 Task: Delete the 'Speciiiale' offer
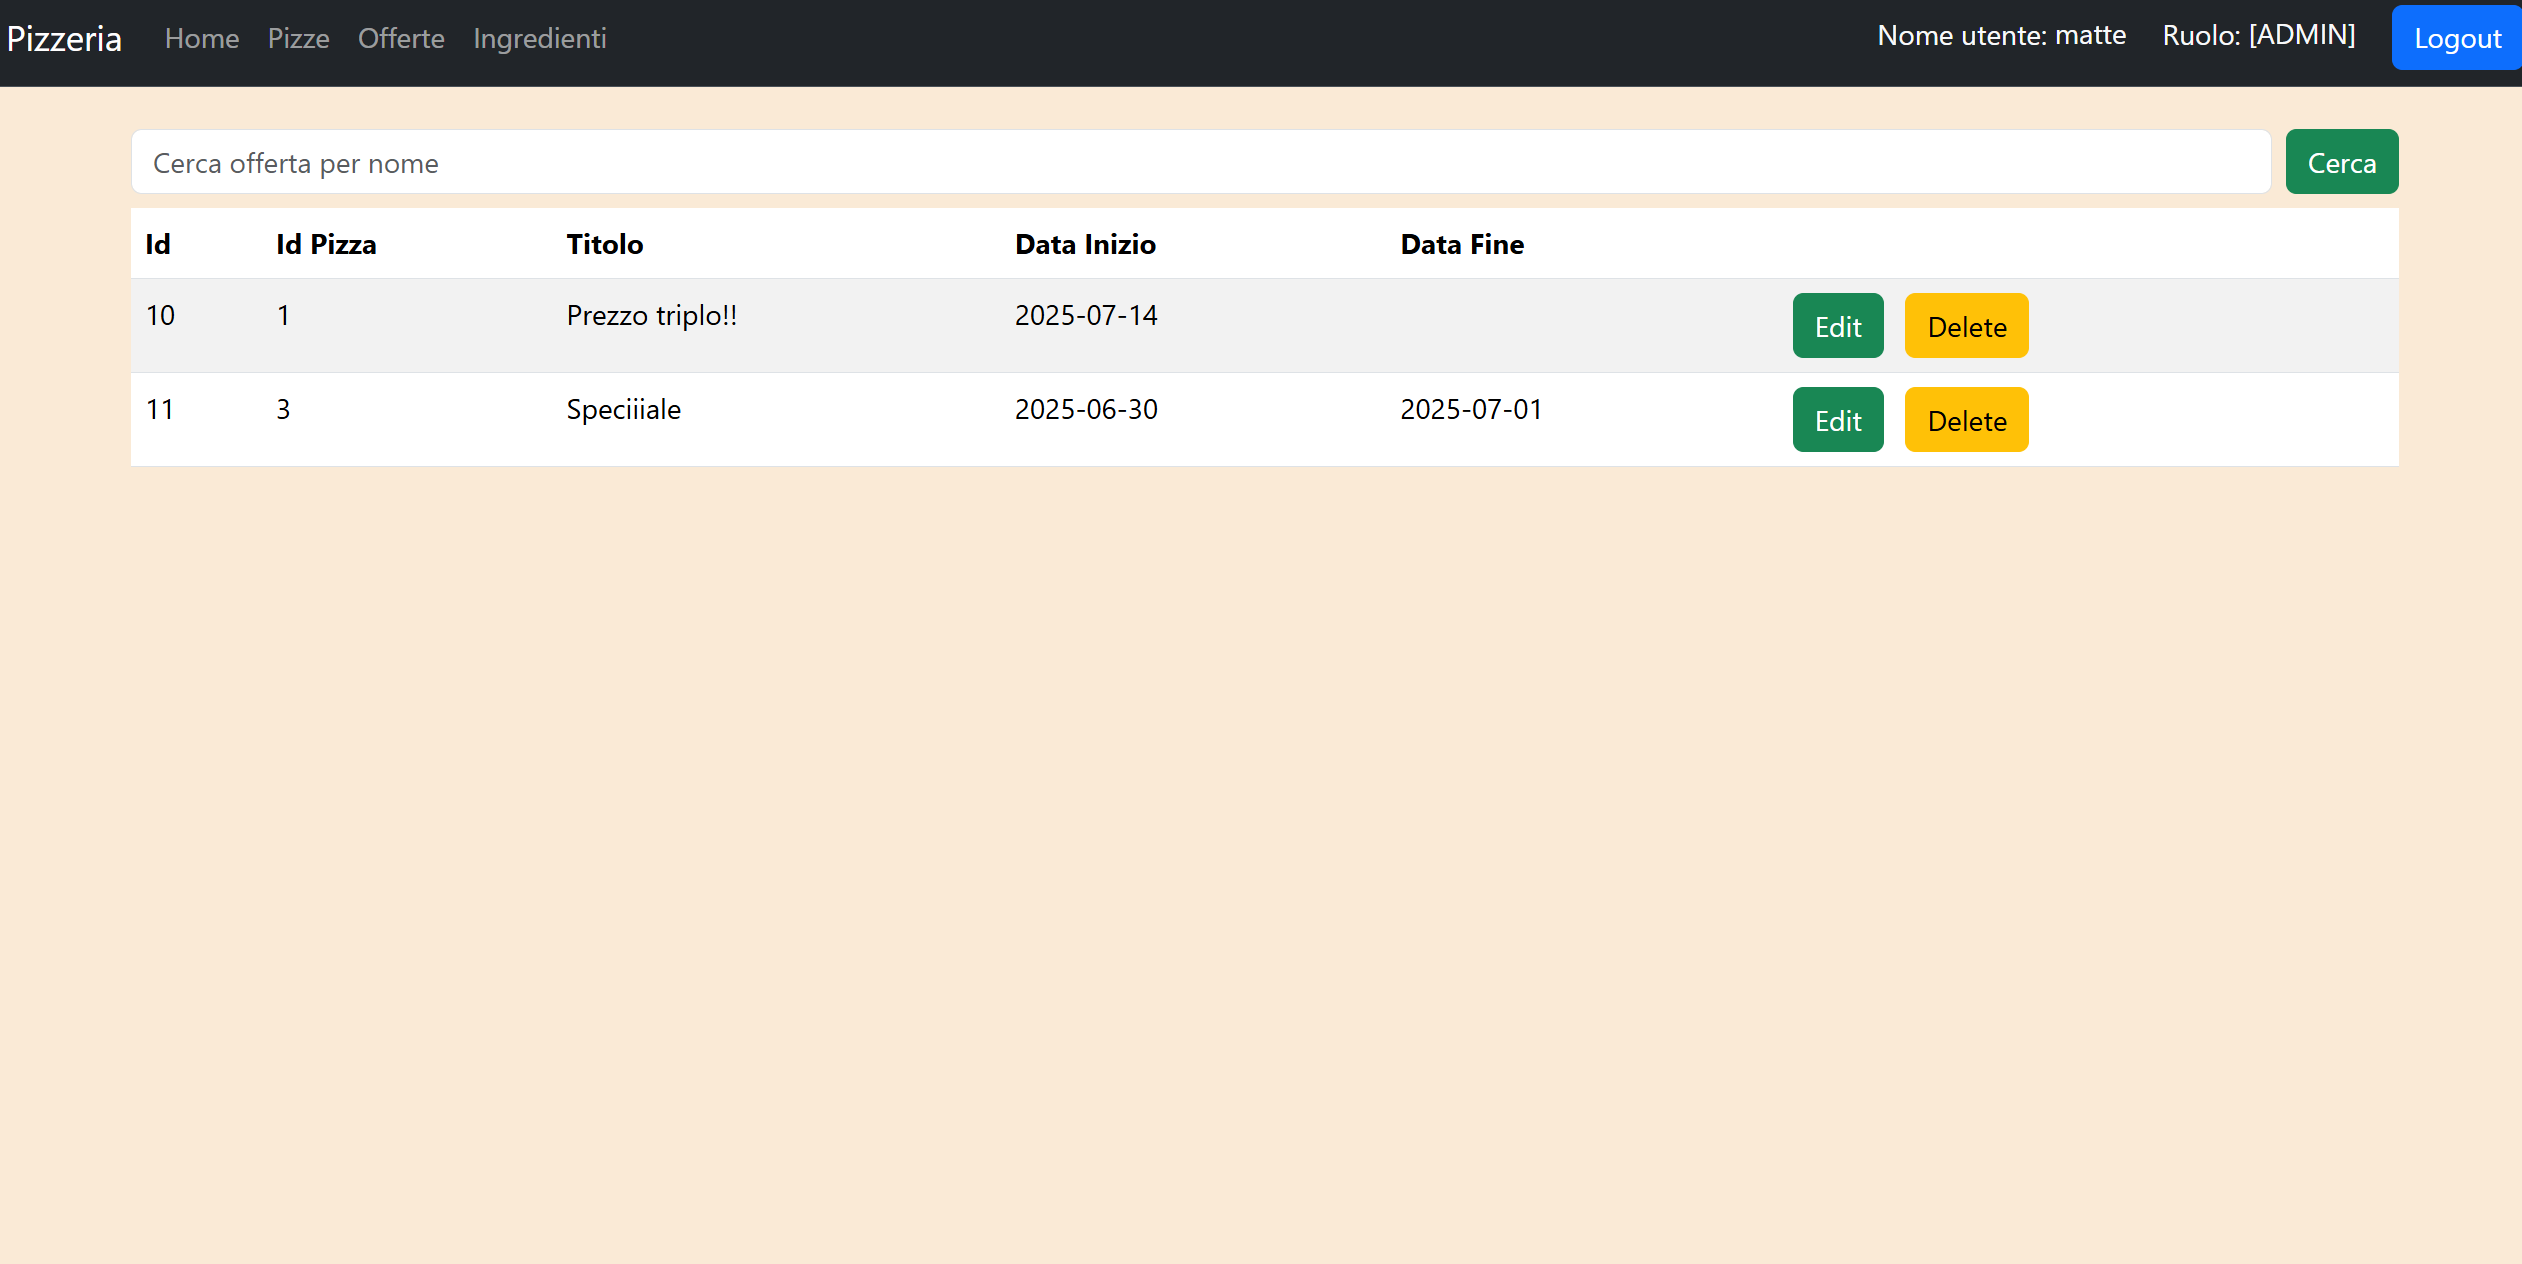[1965, 420]
